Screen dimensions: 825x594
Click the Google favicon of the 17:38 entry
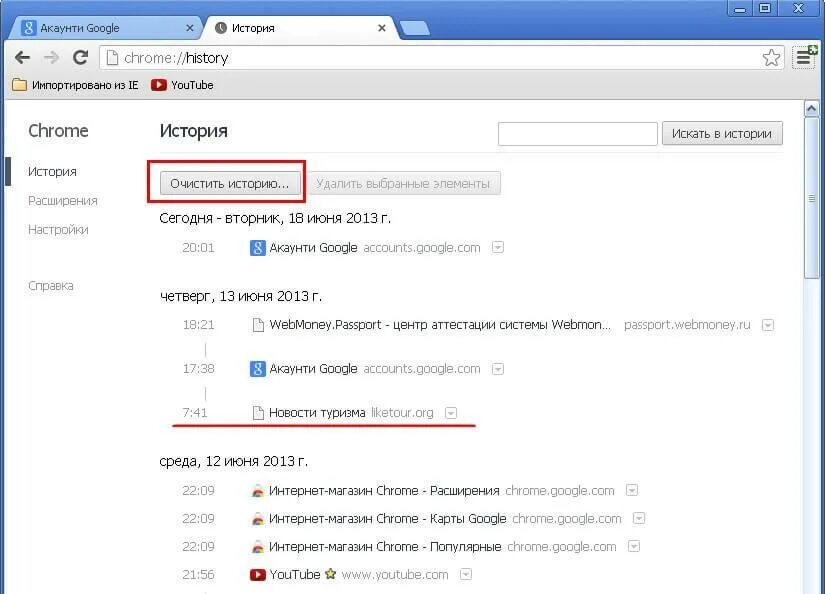257,368
